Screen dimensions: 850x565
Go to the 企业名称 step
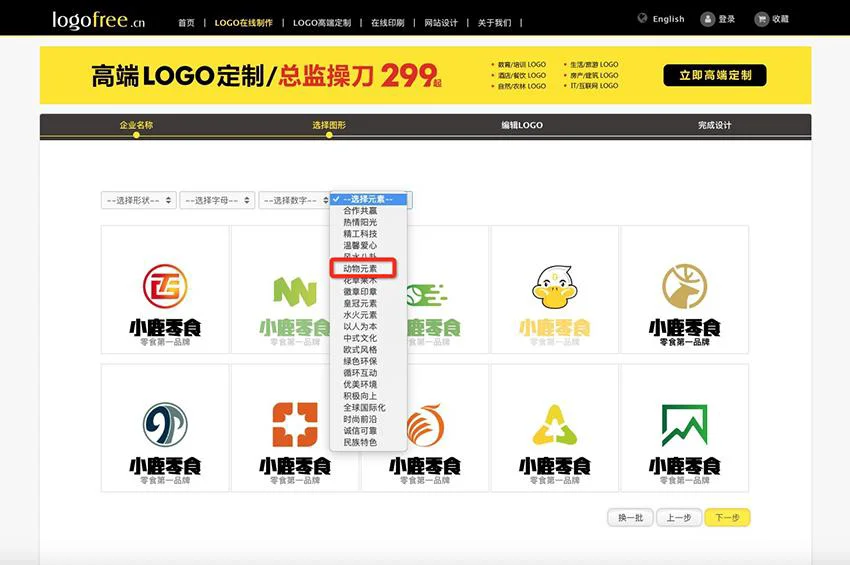136,125
